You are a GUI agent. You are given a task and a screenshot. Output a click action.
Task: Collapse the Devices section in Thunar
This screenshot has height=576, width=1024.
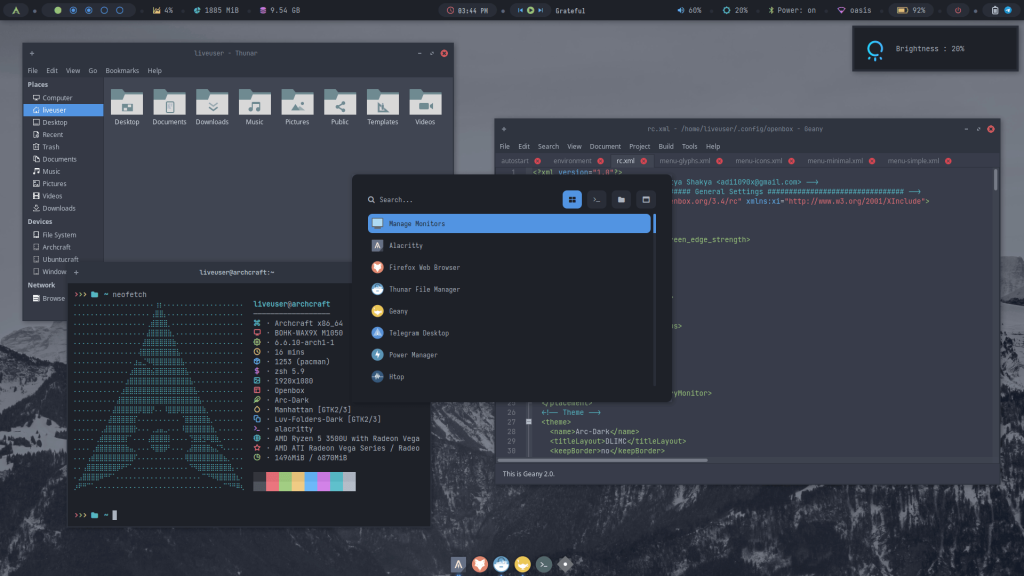pyautogui.click(x=41, y=221)
